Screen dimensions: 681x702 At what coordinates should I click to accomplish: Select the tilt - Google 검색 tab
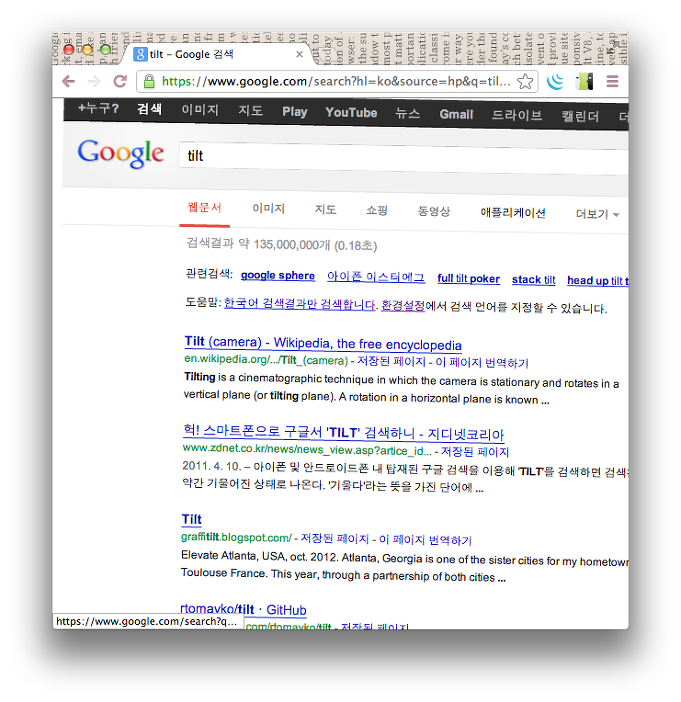tap(217, 54)
